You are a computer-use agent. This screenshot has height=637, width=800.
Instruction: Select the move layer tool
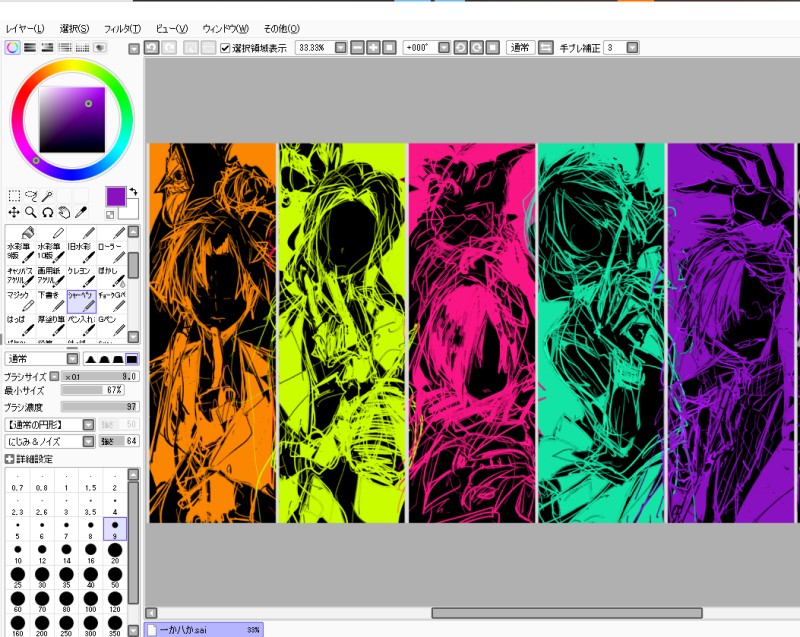point(14,212)
